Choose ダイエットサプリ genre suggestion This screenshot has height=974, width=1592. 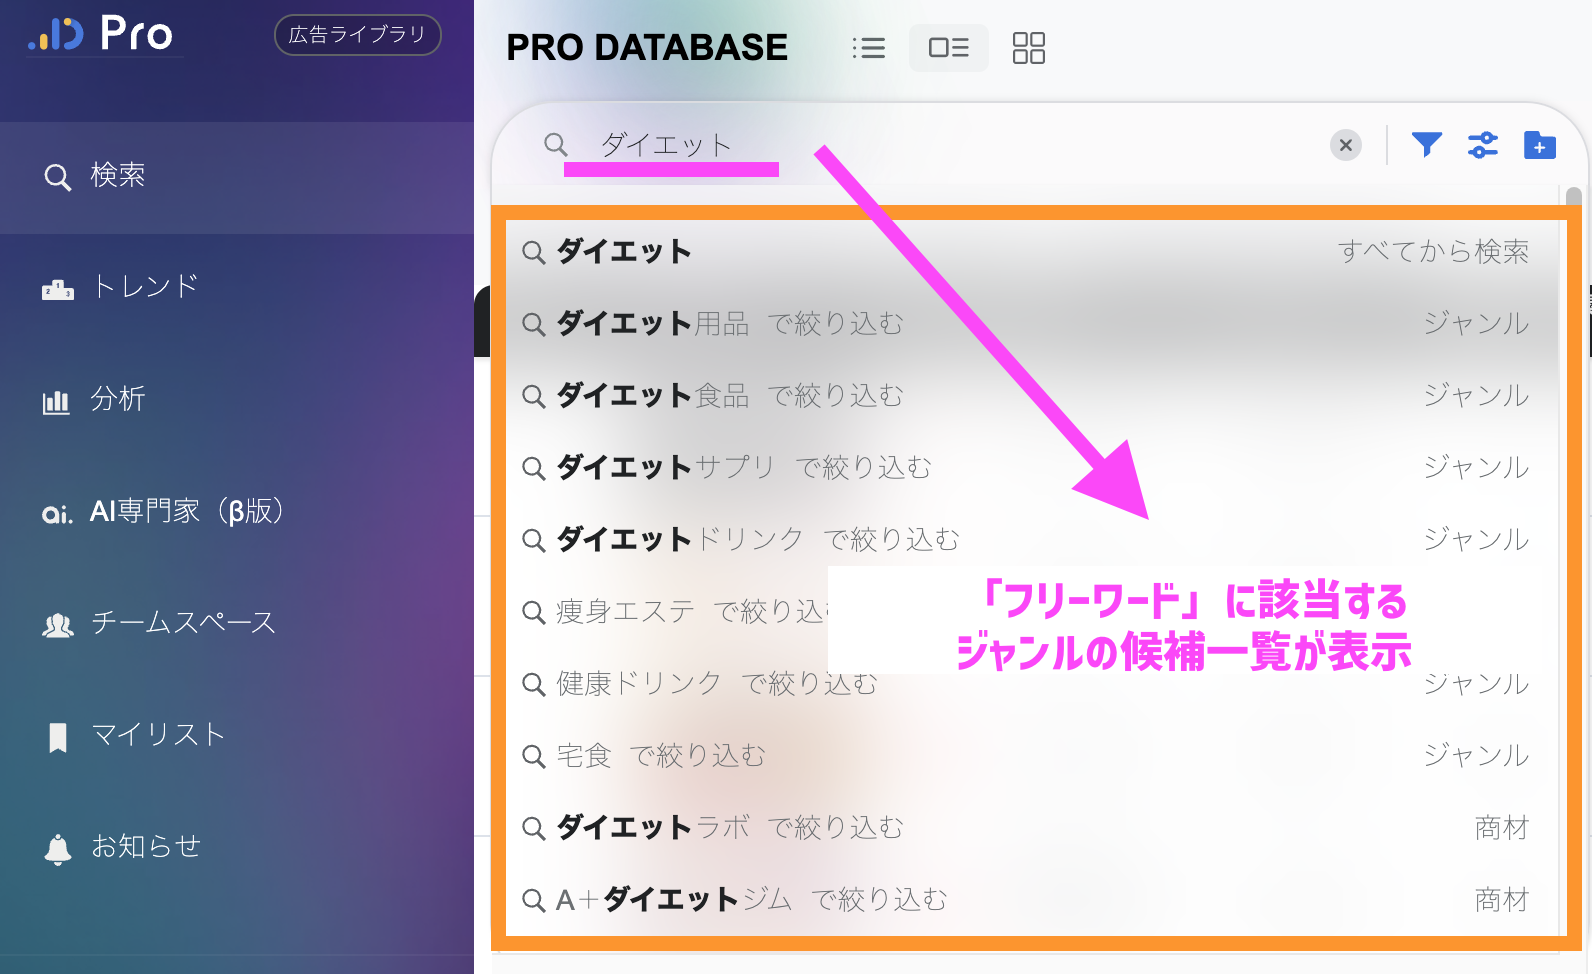point(744,468)
